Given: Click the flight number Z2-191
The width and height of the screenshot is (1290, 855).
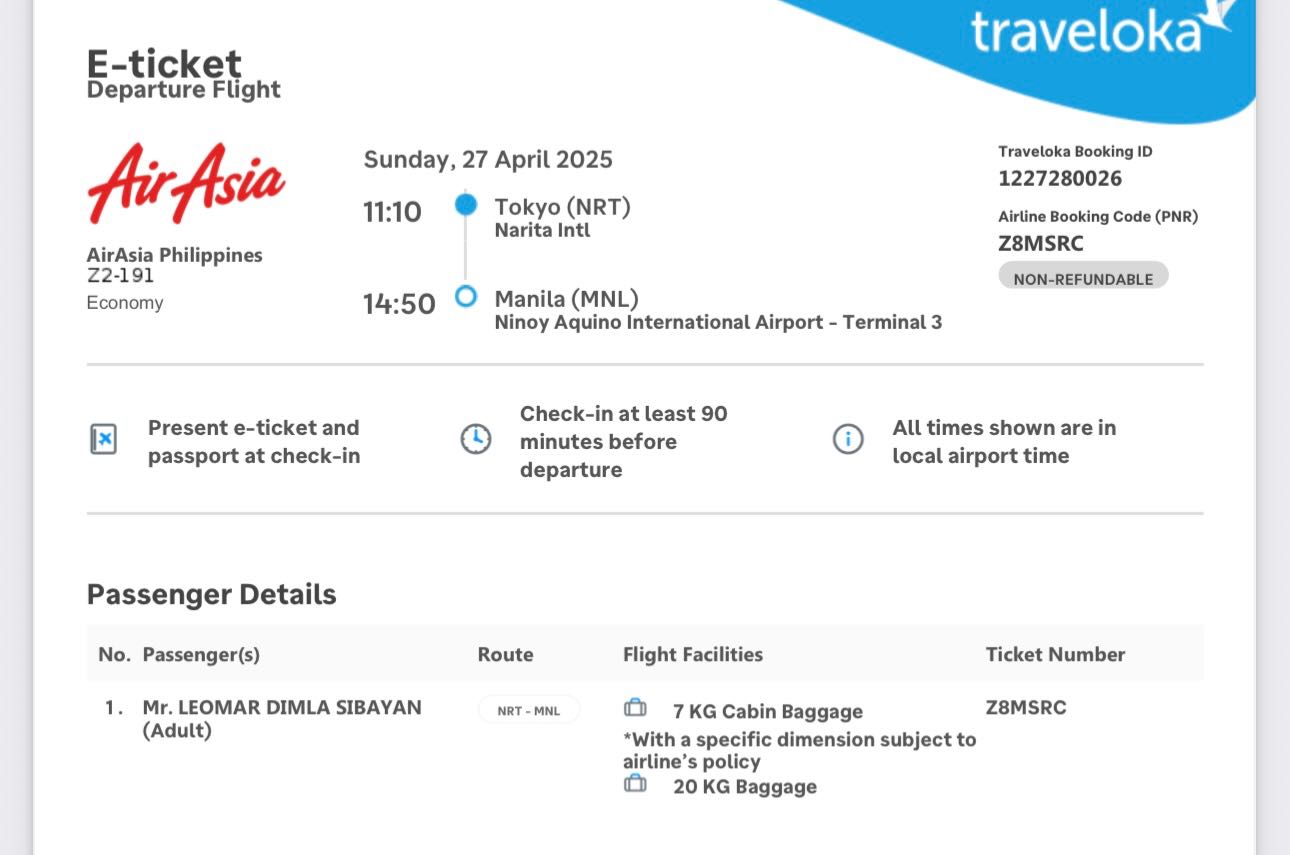Looking at the screenshot, I should [121, 276].
